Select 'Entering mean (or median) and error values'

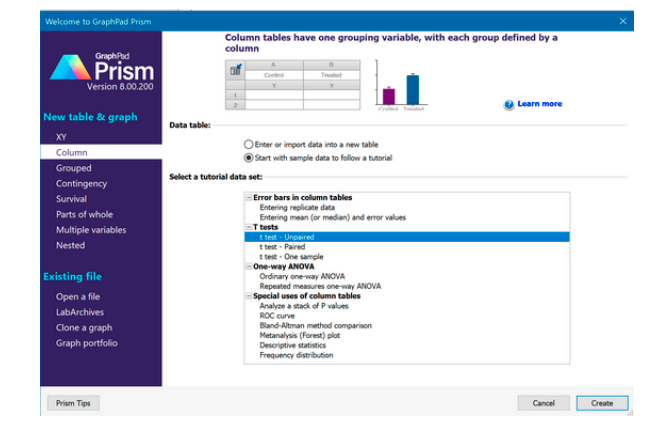[332, 217]
